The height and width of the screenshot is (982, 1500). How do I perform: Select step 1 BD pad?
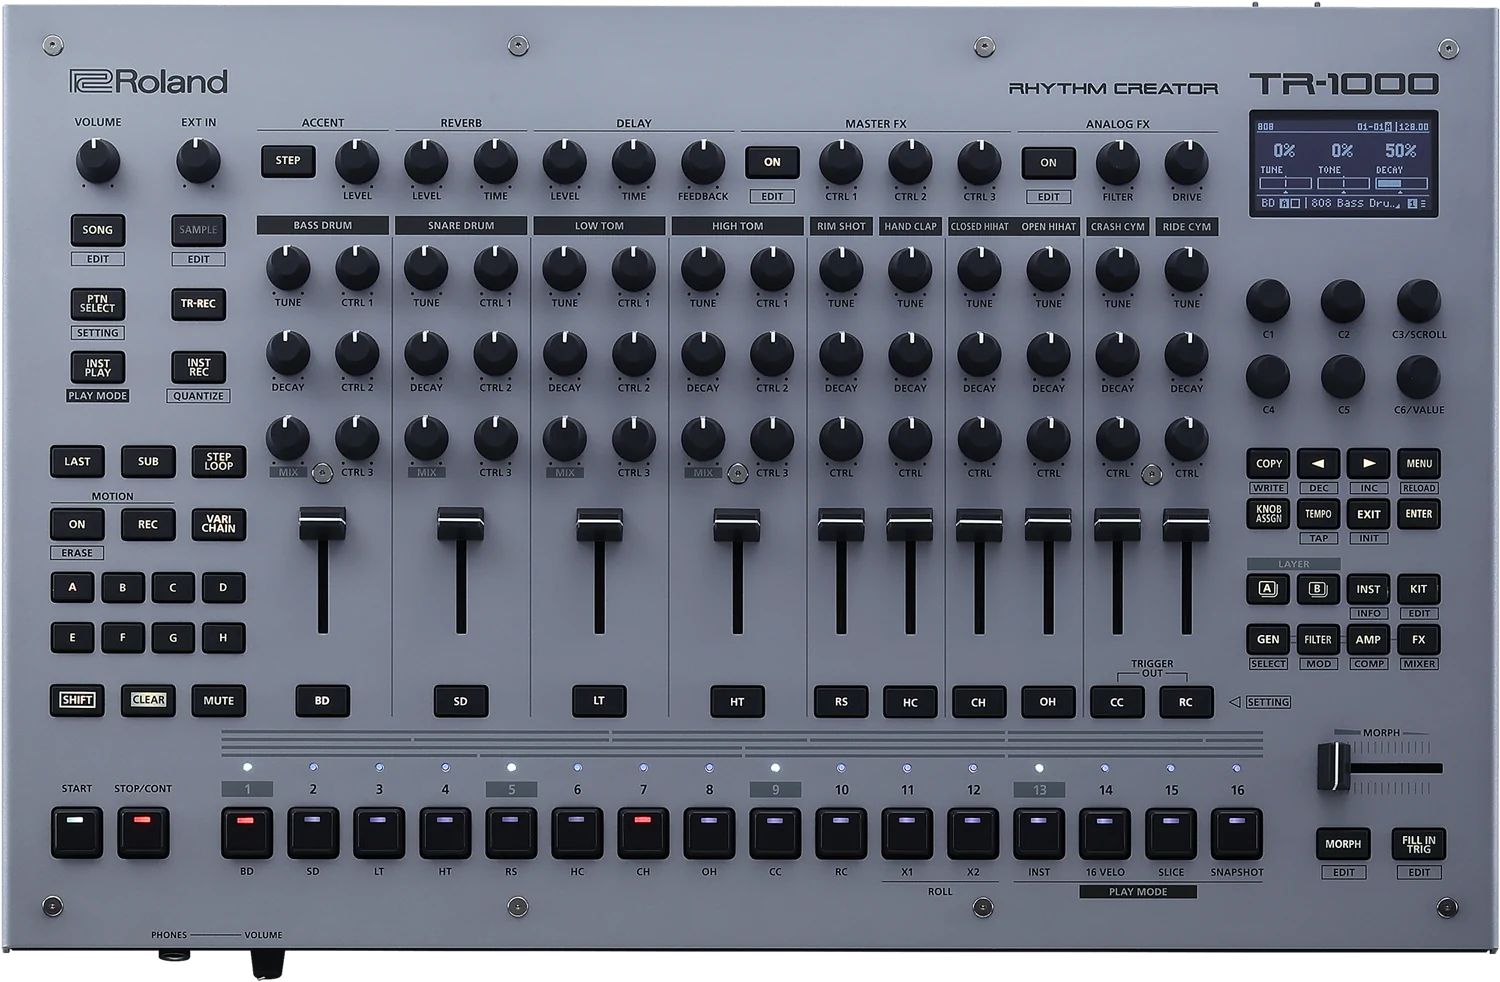point(247,832)
